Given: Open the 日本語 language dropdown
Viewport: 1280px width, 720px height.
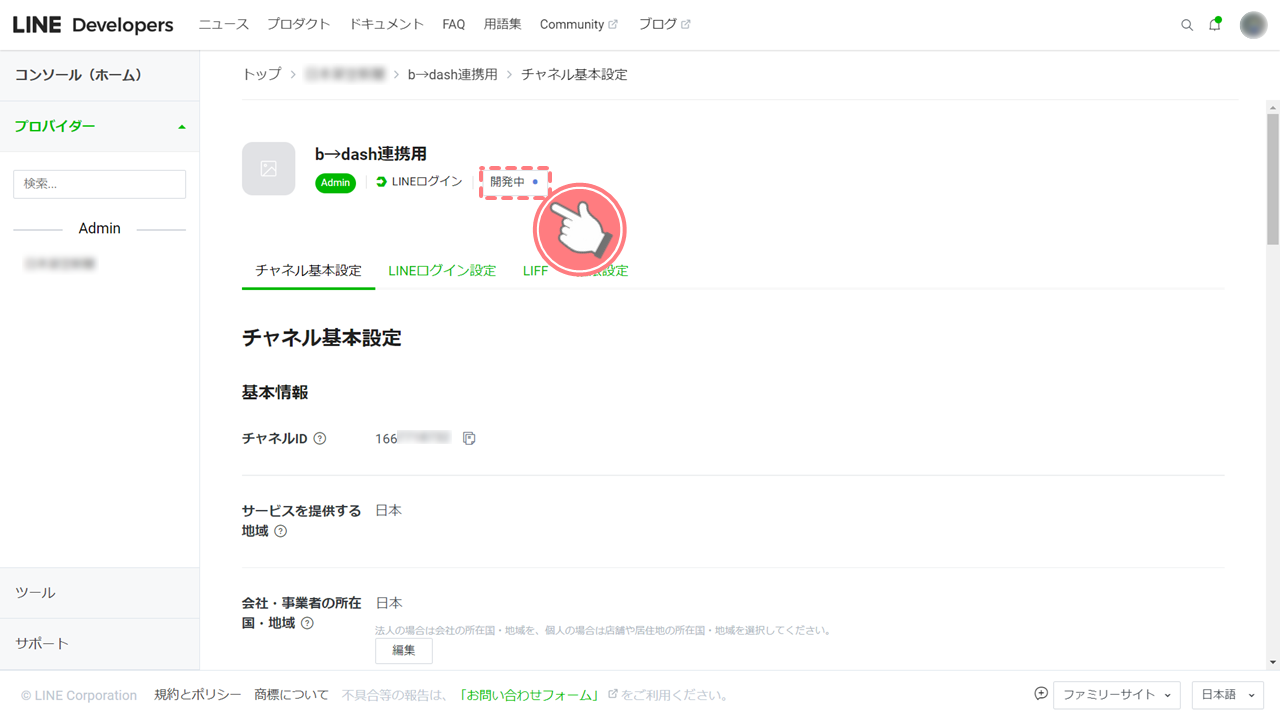Looking at the screenshot, I should point(1228,694).
